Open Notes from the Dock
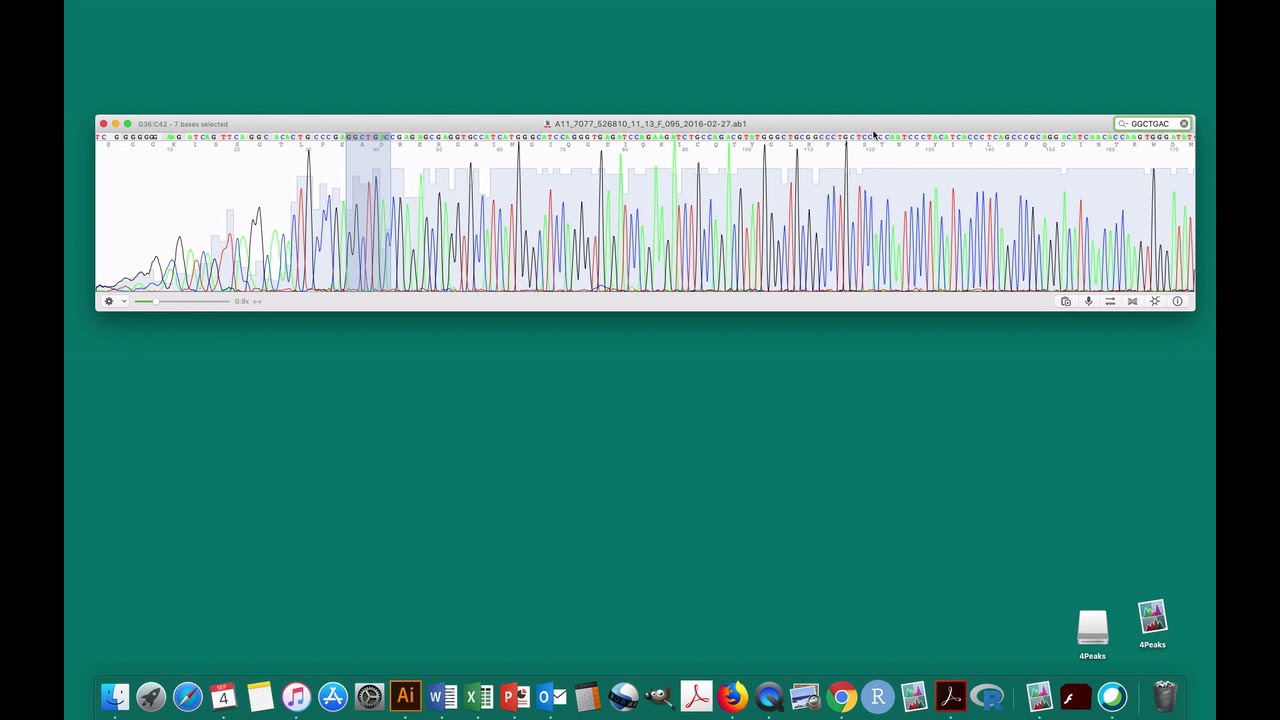 point(260,696)
